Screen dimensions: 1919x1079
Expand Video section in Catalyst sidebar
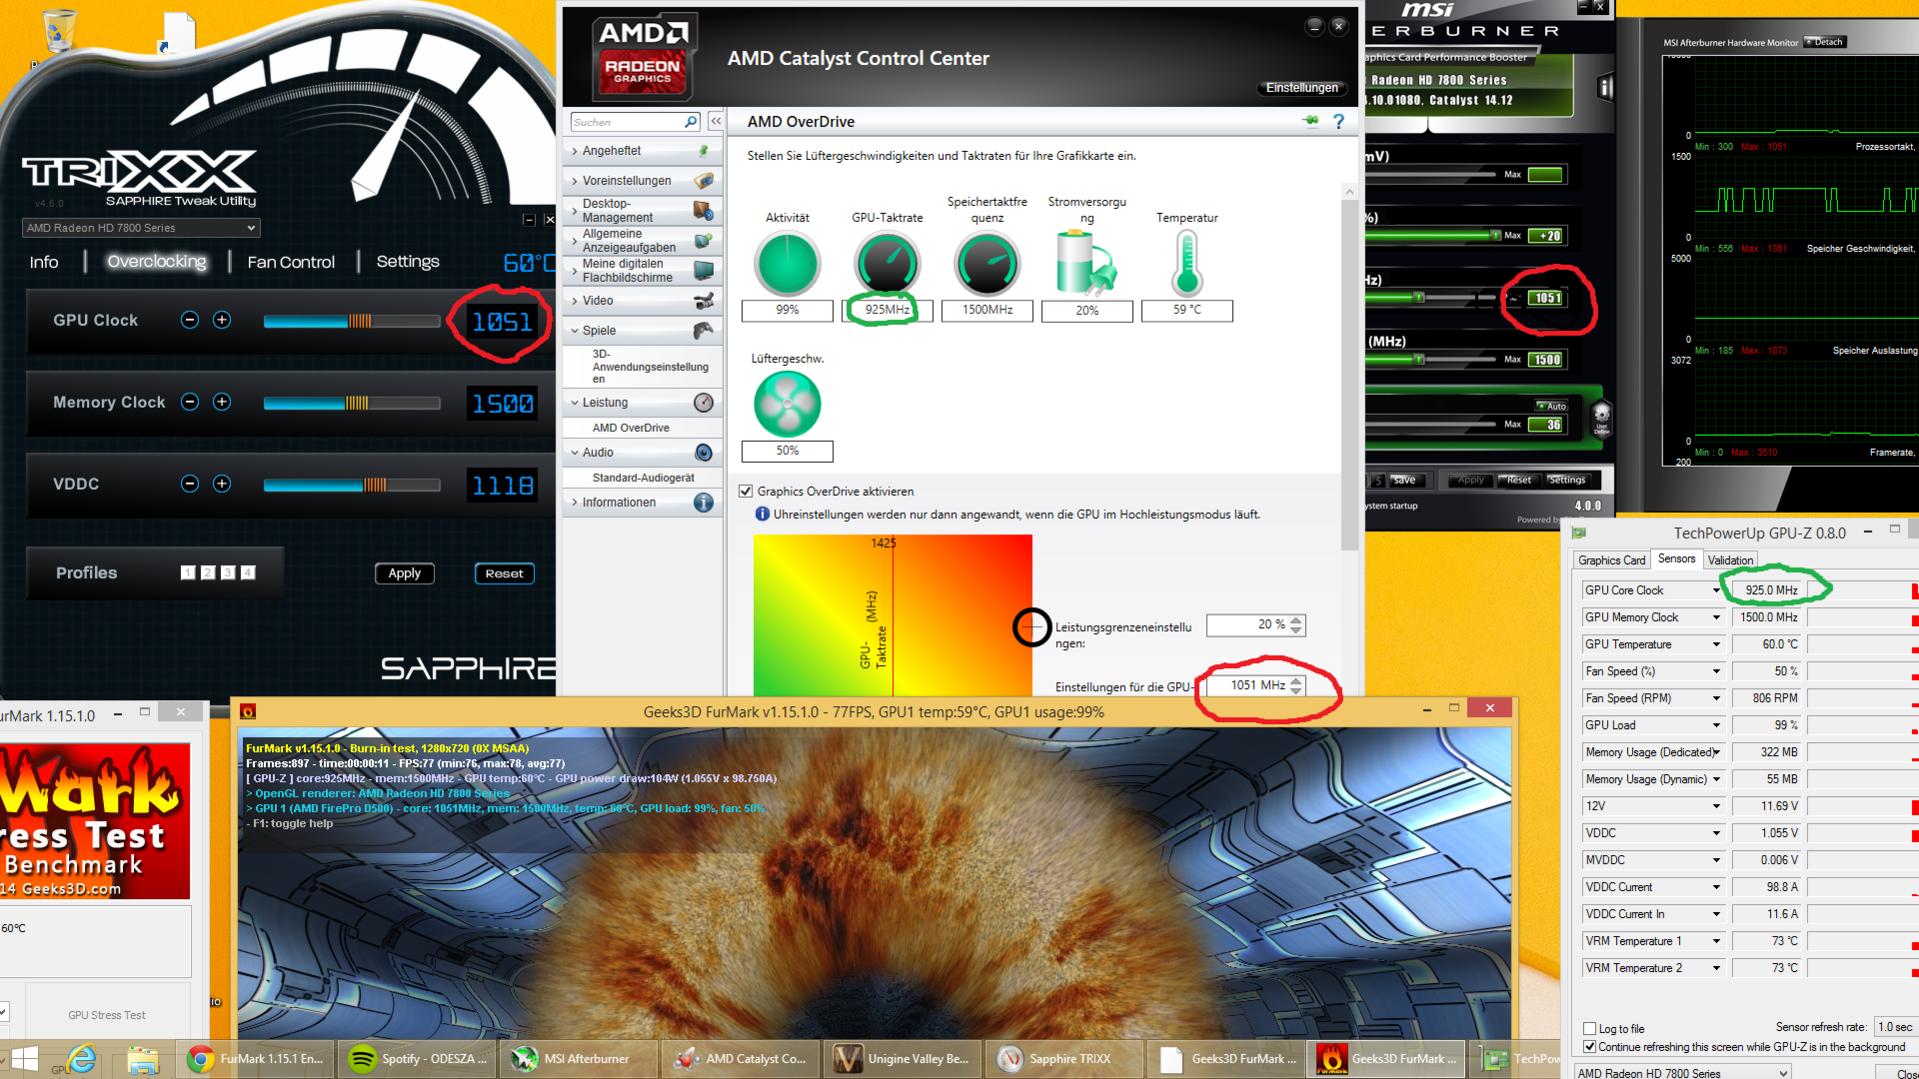tap(641, 301)
